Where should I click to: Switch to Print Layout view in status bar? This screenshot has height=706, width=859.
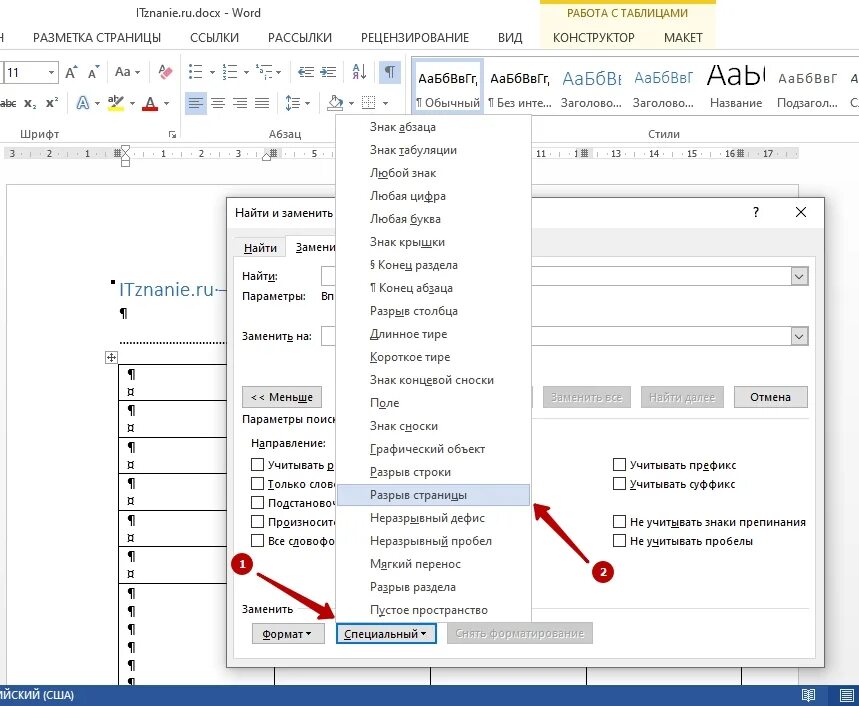coord(846,696)
